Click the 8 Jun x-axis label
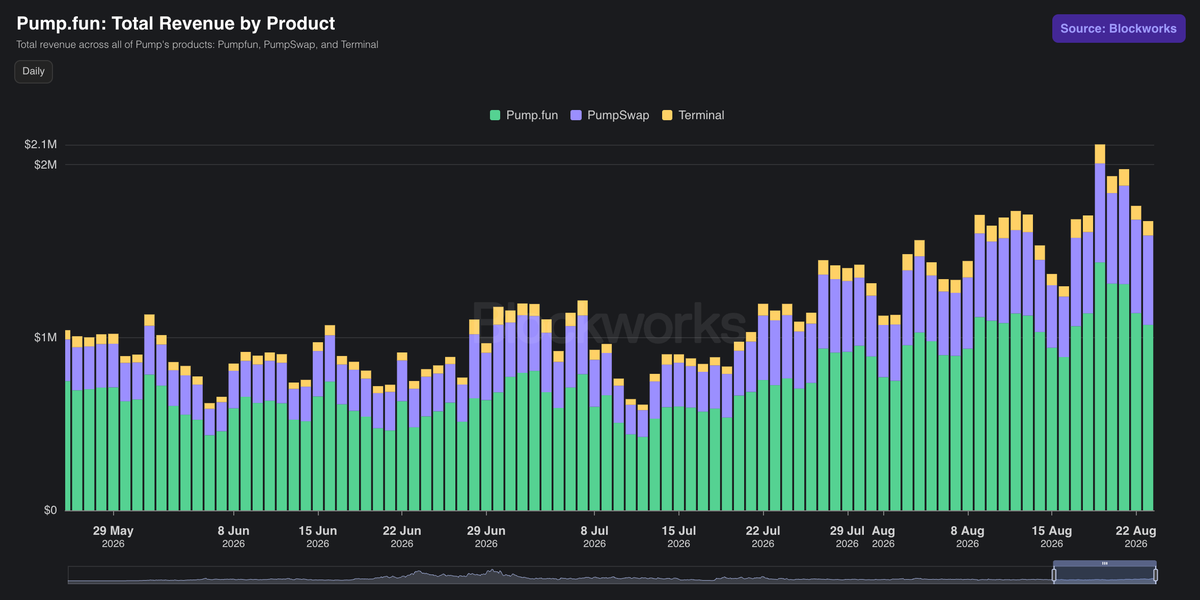1200x600 pixels. [x=233, y=536]
